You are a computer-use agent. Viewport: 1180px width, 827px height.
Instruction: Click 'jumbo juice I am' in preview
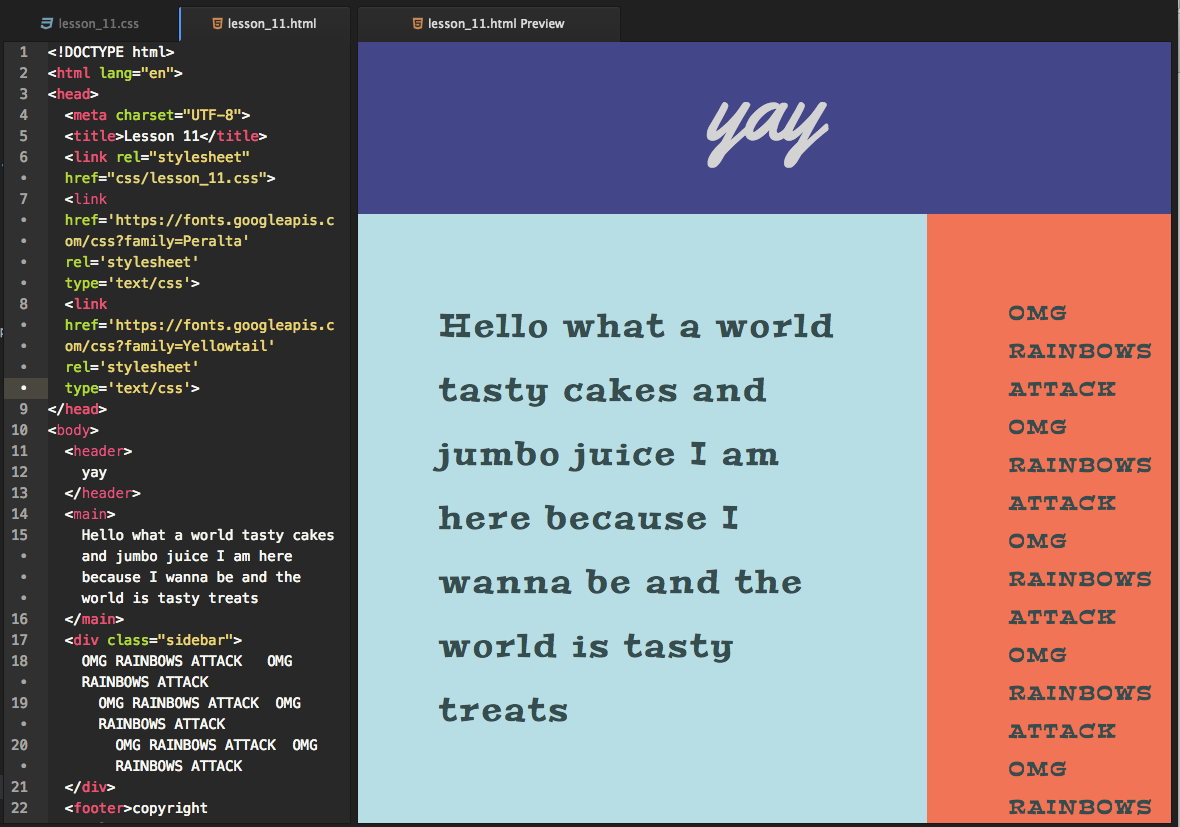tap(607, 455)
